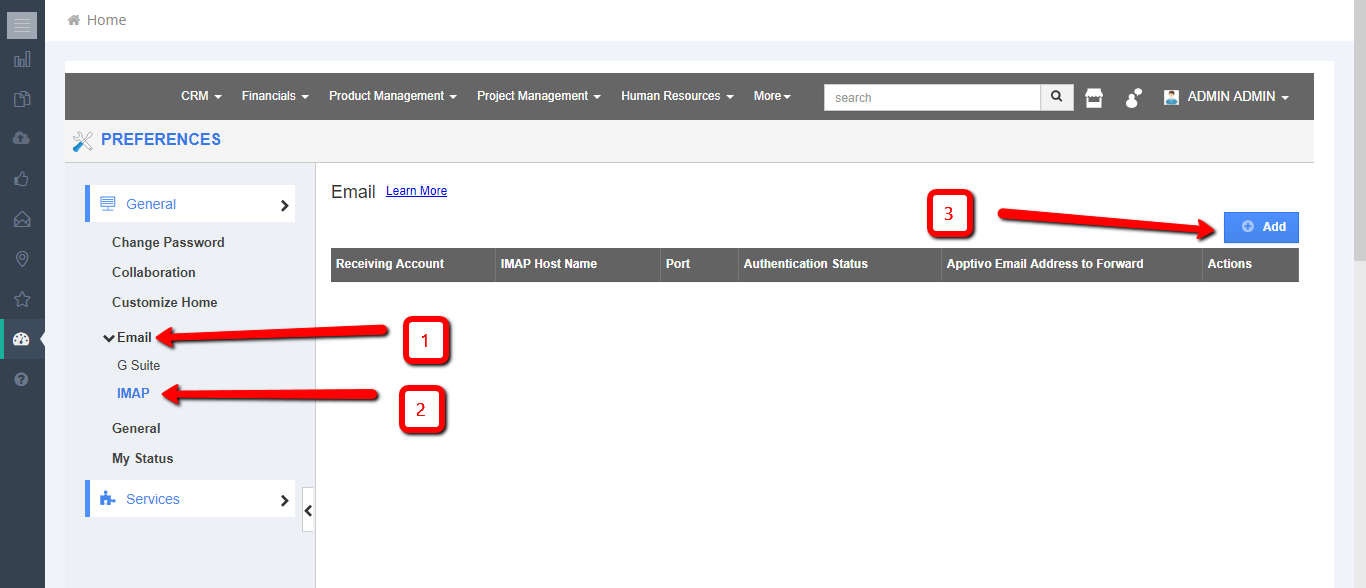Open the cloud upload sidebar icon
This screenshot has height=588, width=1366.
point(22,138)
